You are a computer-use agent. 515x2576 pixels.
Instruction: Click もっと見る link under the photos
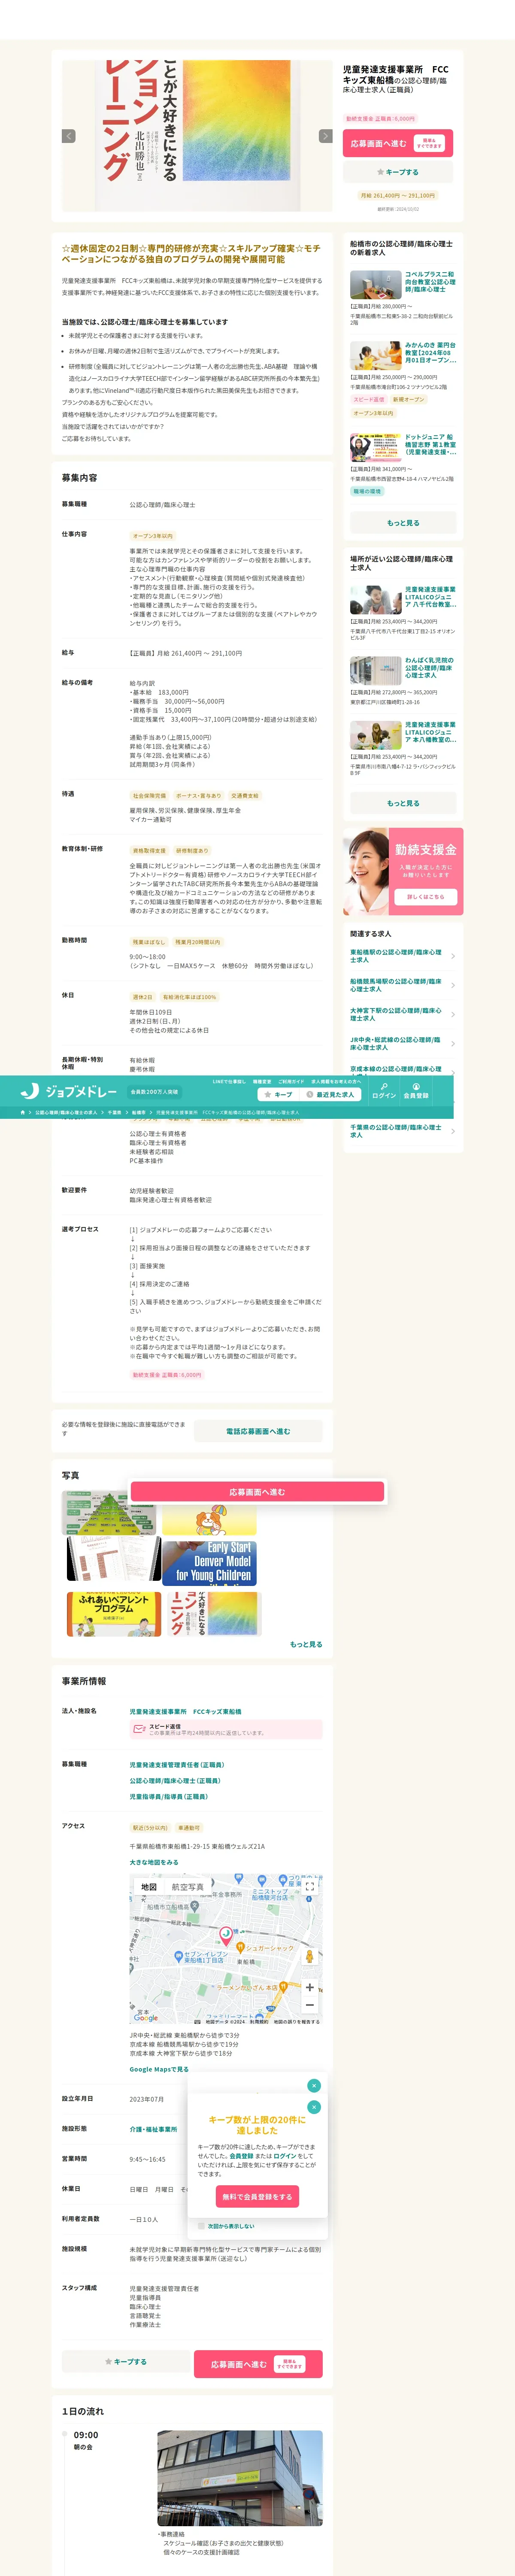tap(306, 1644)
